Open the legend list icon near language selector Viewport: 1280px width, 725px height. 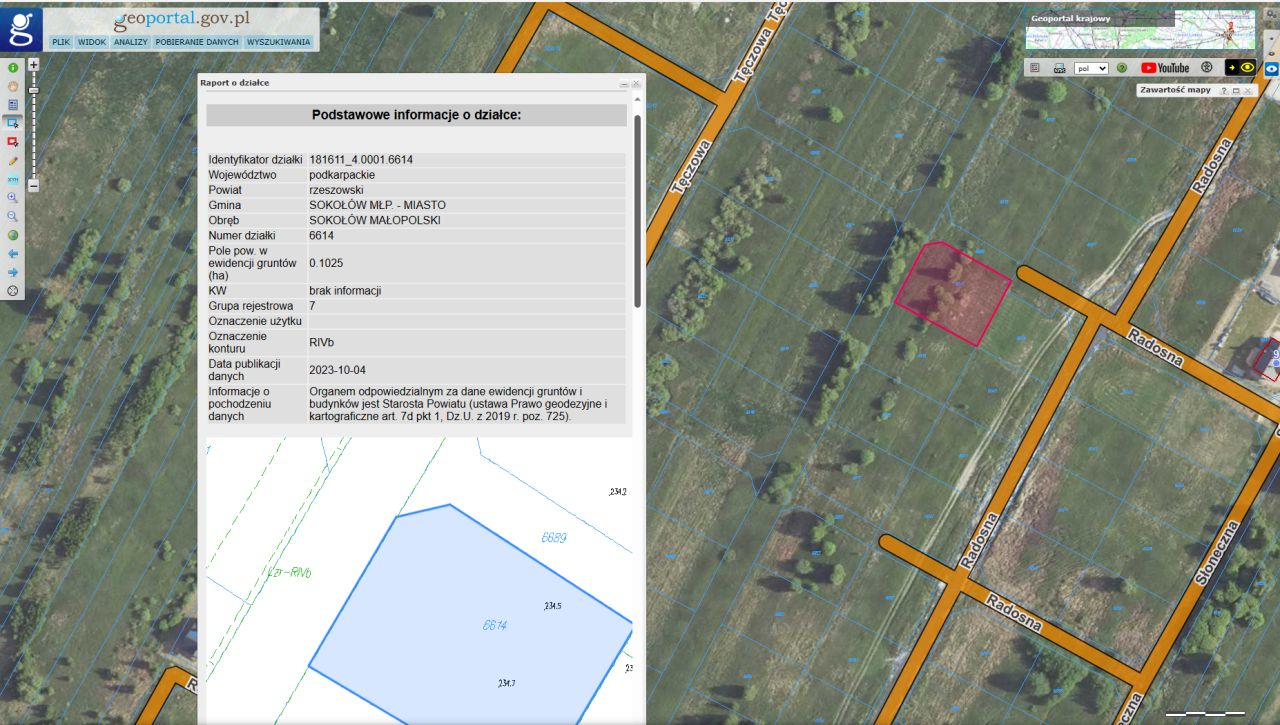(x=1036, y=68)
